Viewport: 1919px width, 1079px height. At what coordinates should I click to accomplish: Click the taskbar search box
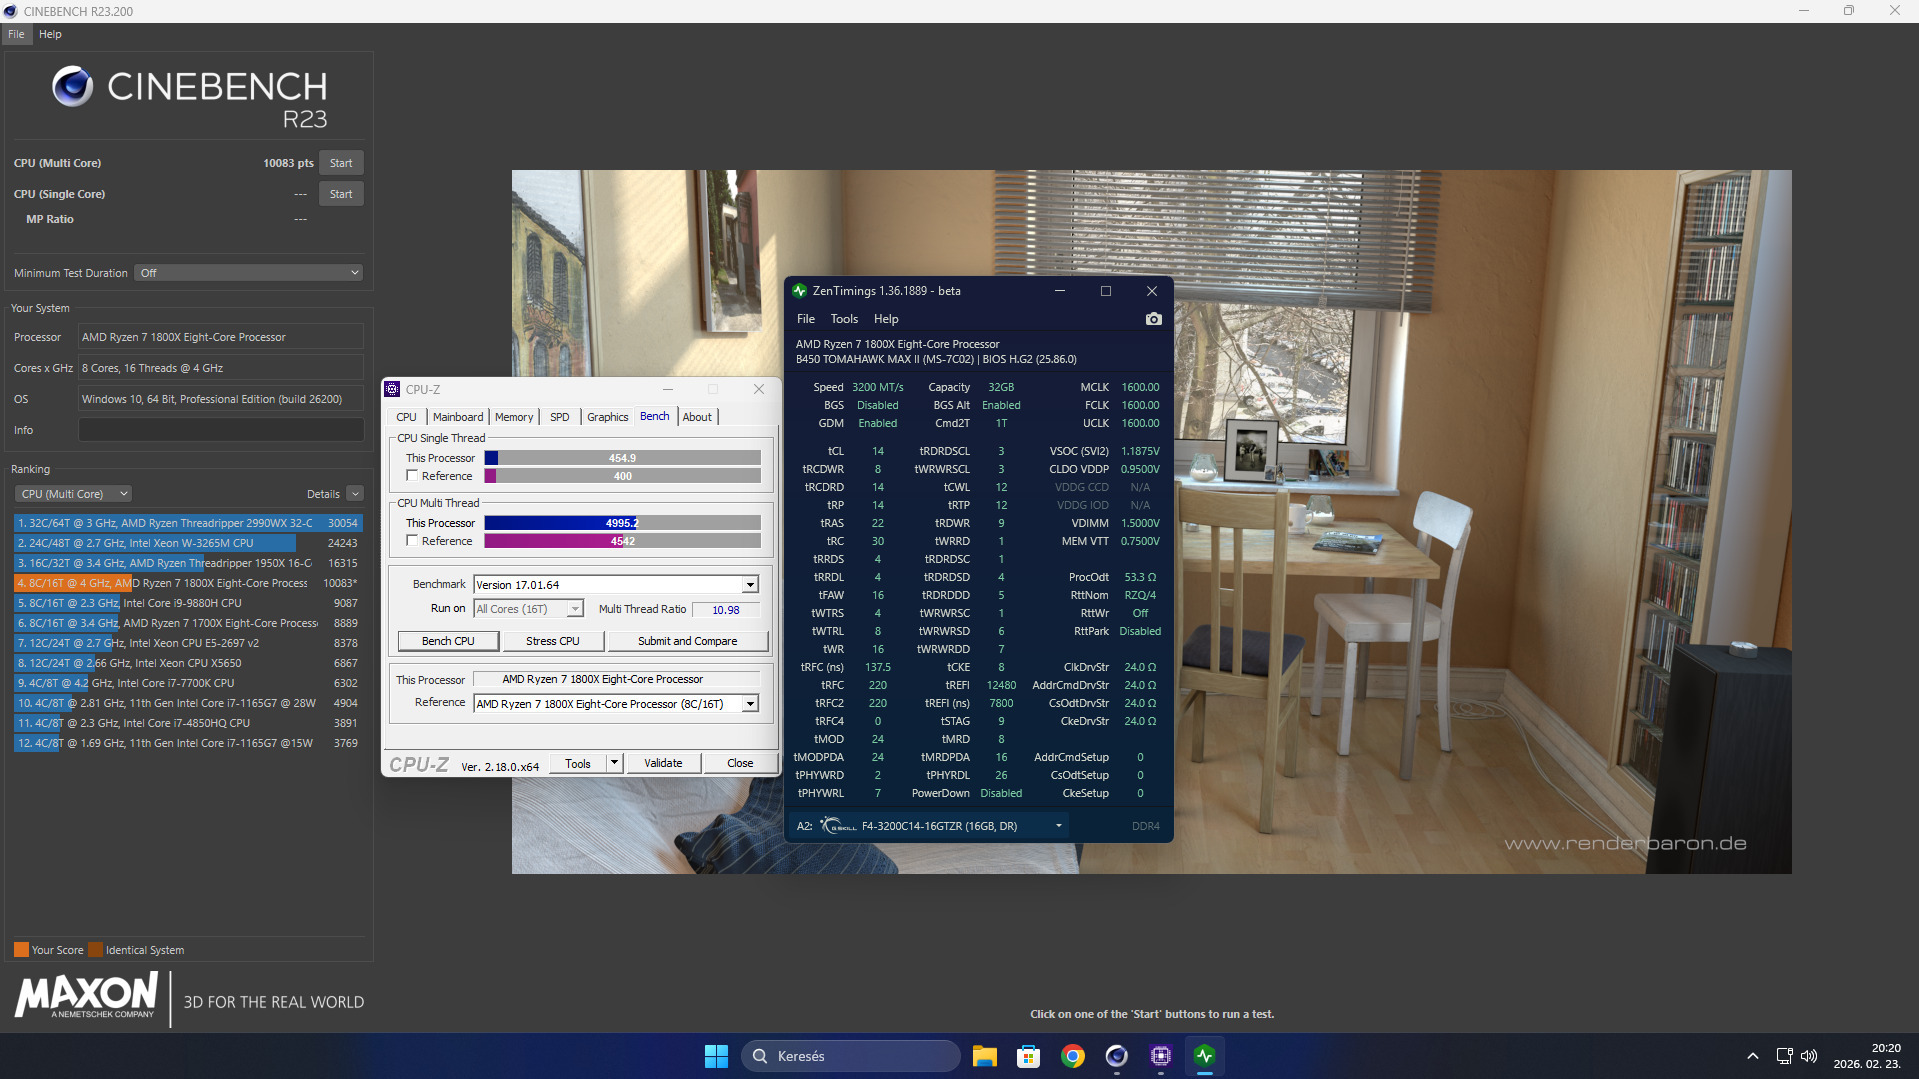pos(851,1056)
